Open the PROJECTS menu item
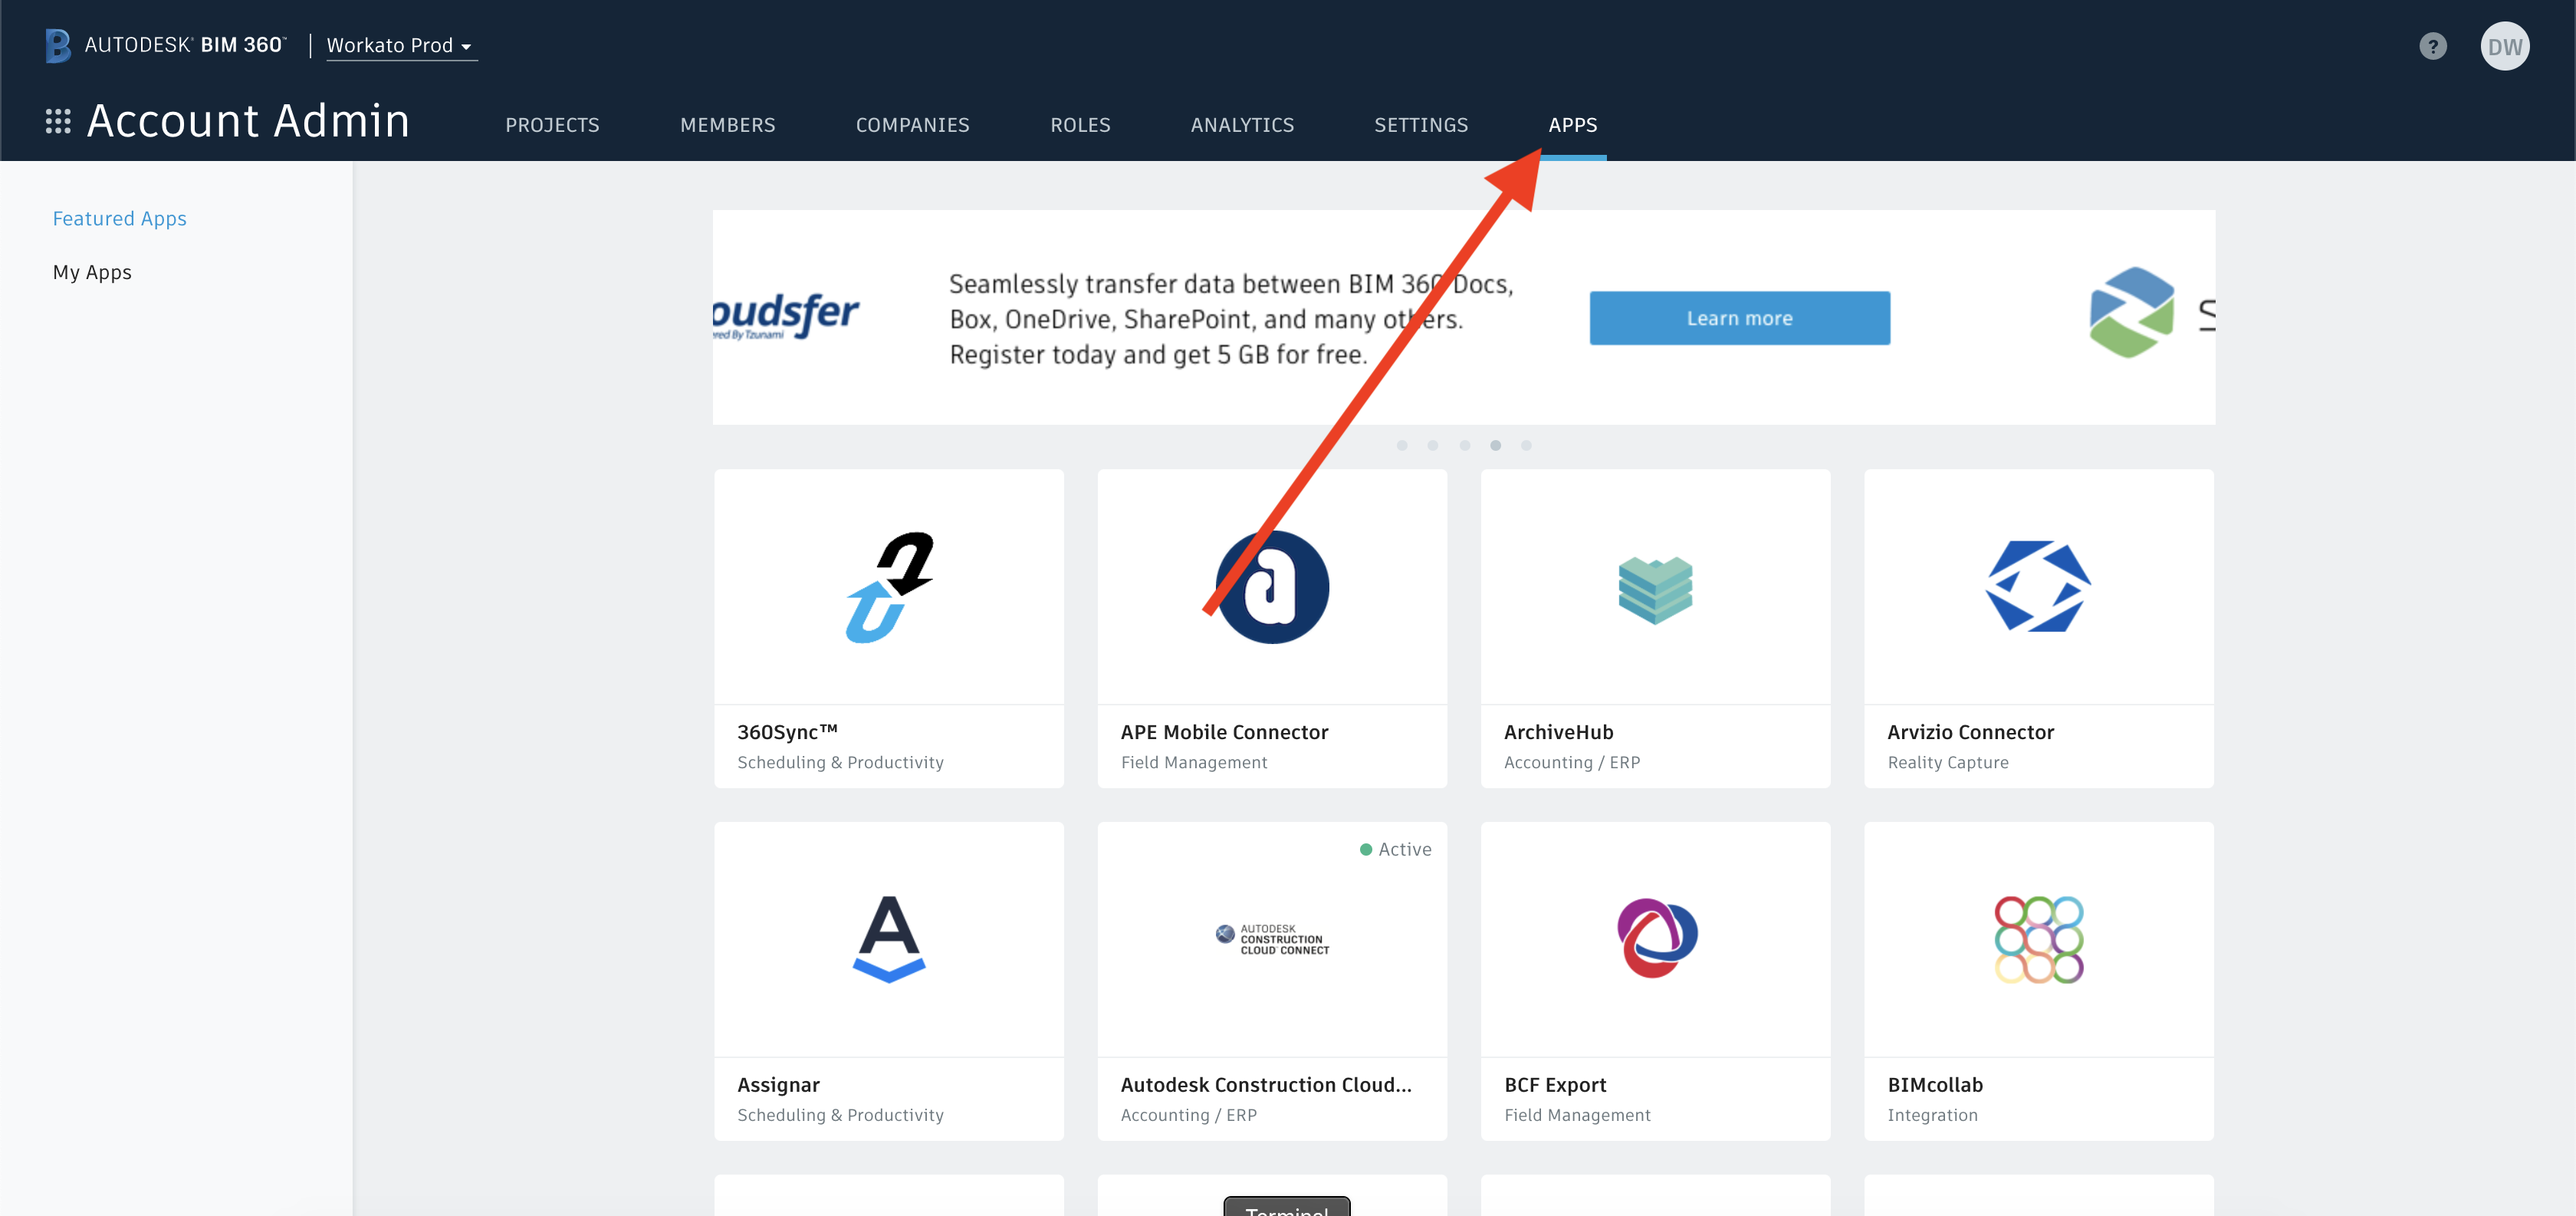 (550, 123)
